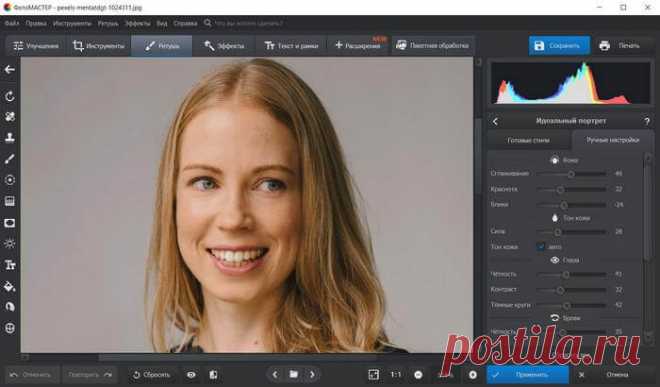Screen dimensions: 660x387
Task: Switch to Готовые стили tab
Action: click(529, 140)
